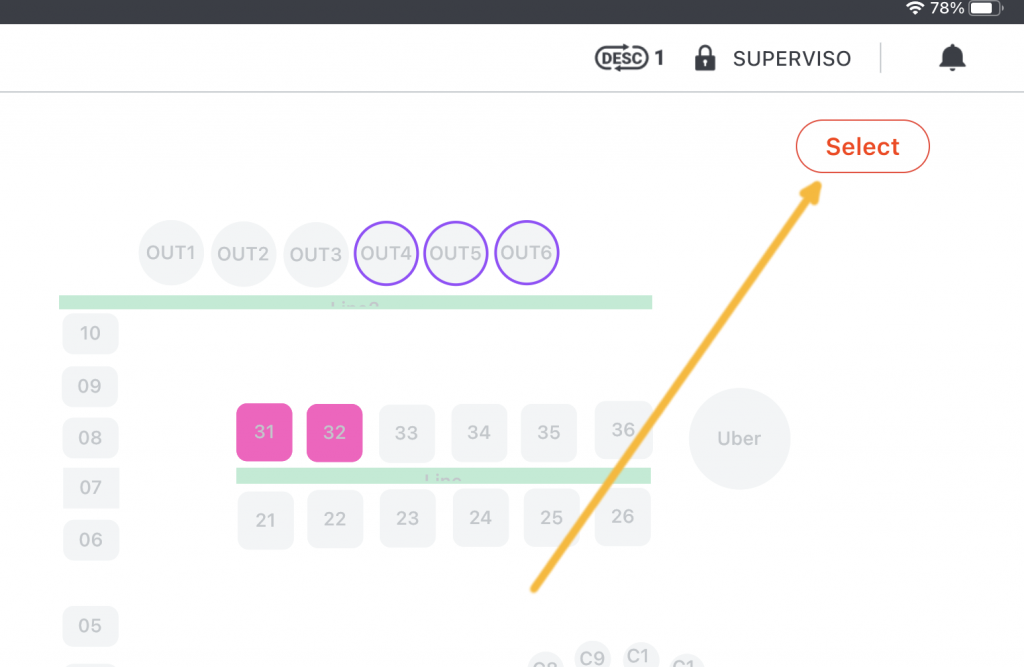This screenshot has height=667, width=1024.
Task: Click the red Select button
Action: pyautogui.click(x=862, y=146)
